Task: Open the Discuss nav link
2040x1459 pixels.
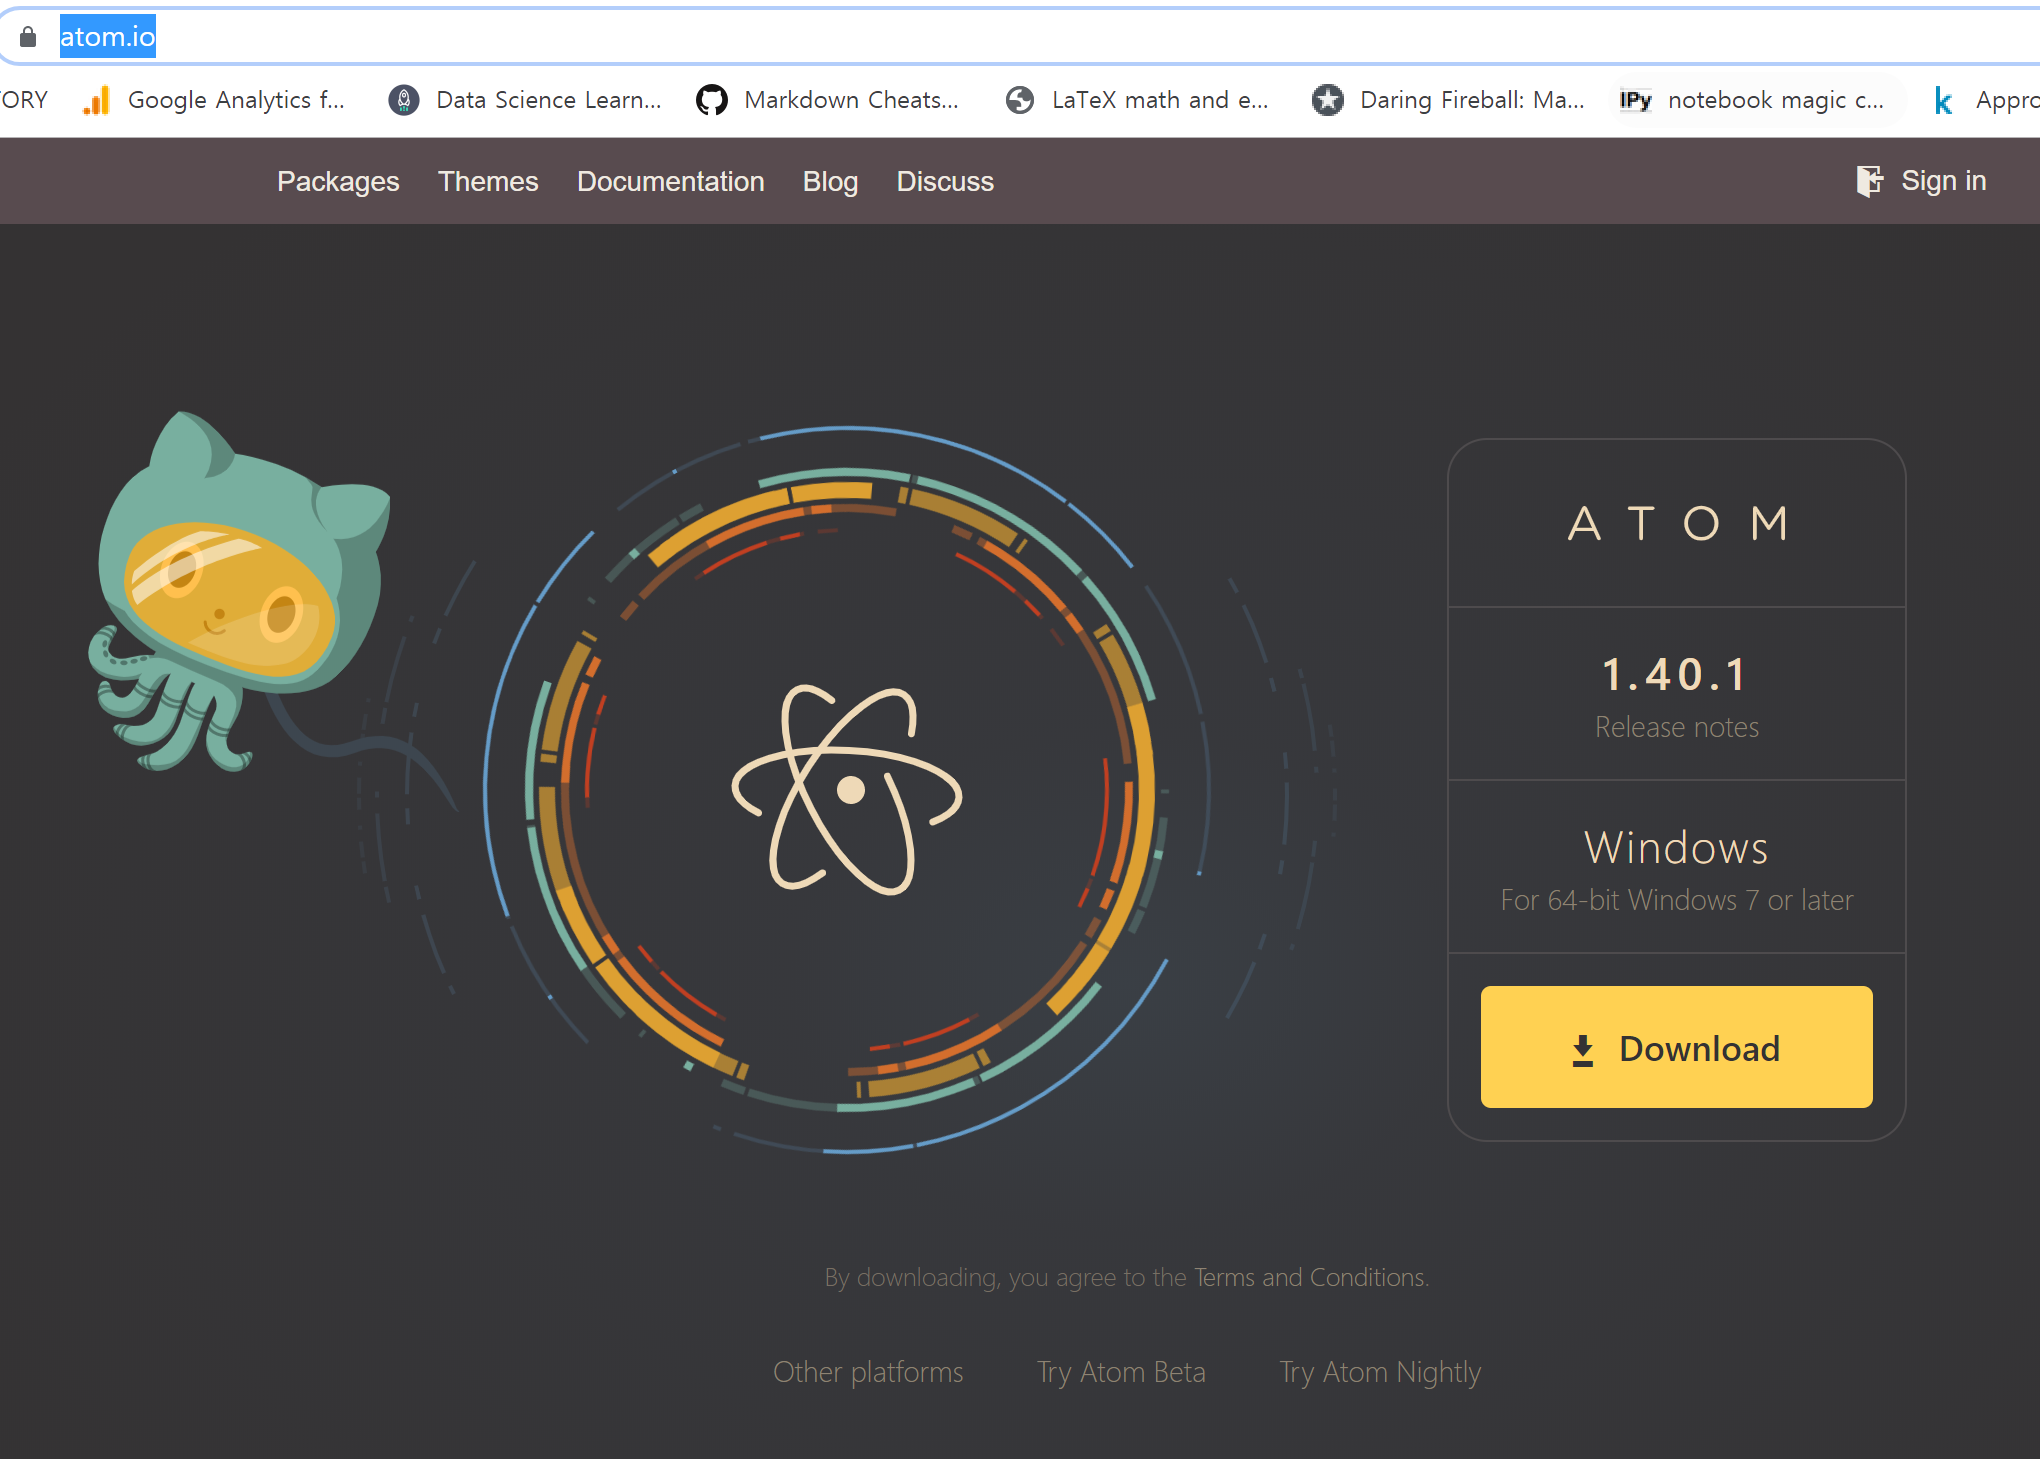Action: (x=945, y=182)
